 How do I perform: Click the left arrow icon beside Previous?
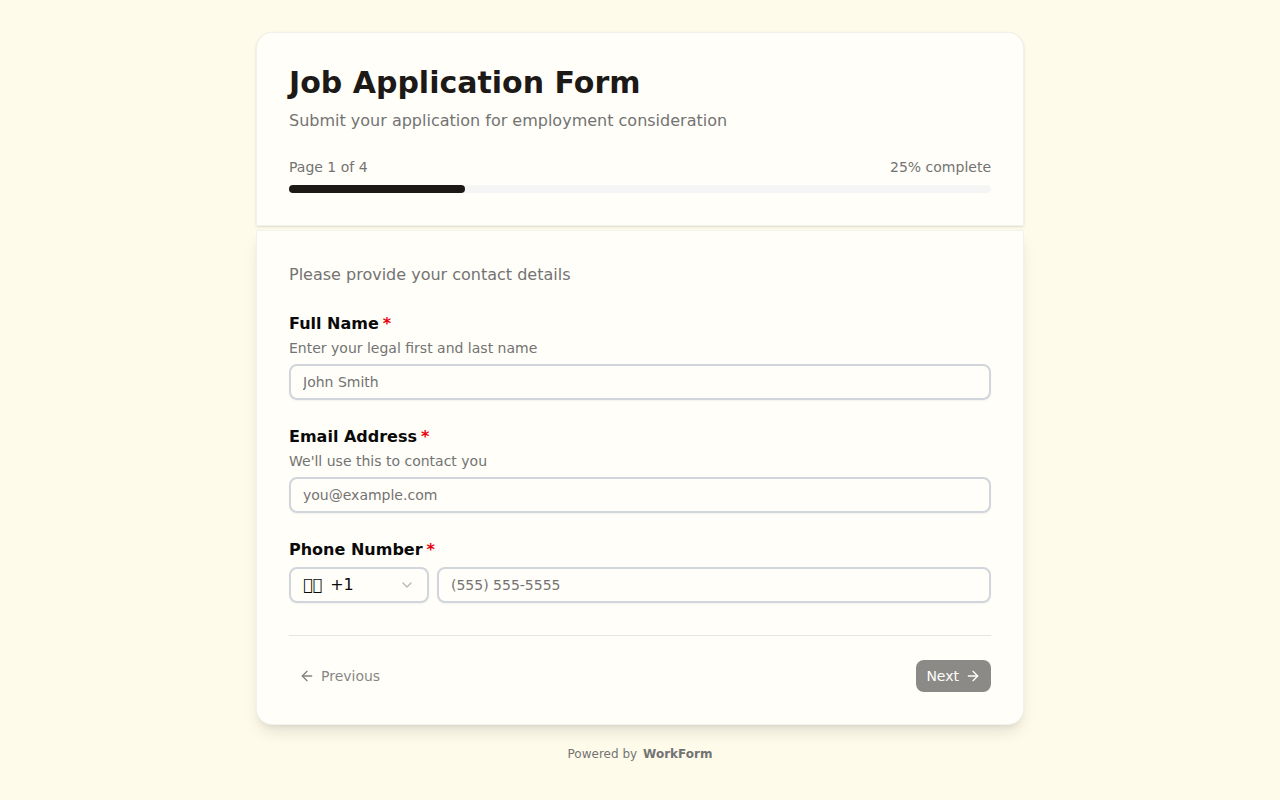tap(307, 676)
